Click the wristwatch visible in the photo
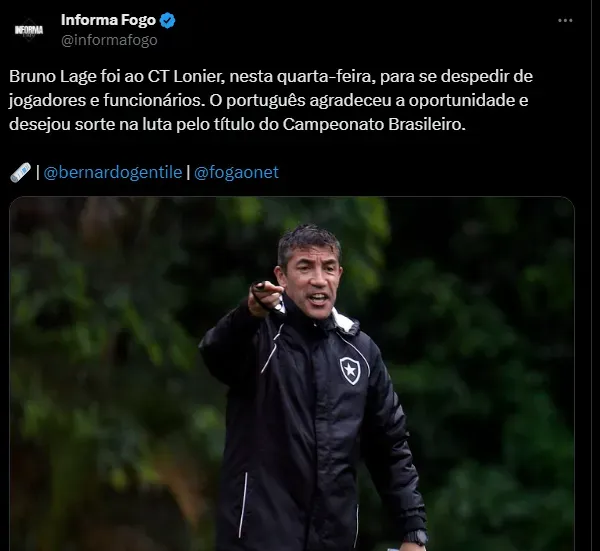 pyautogui.click(x=416, y=537)
